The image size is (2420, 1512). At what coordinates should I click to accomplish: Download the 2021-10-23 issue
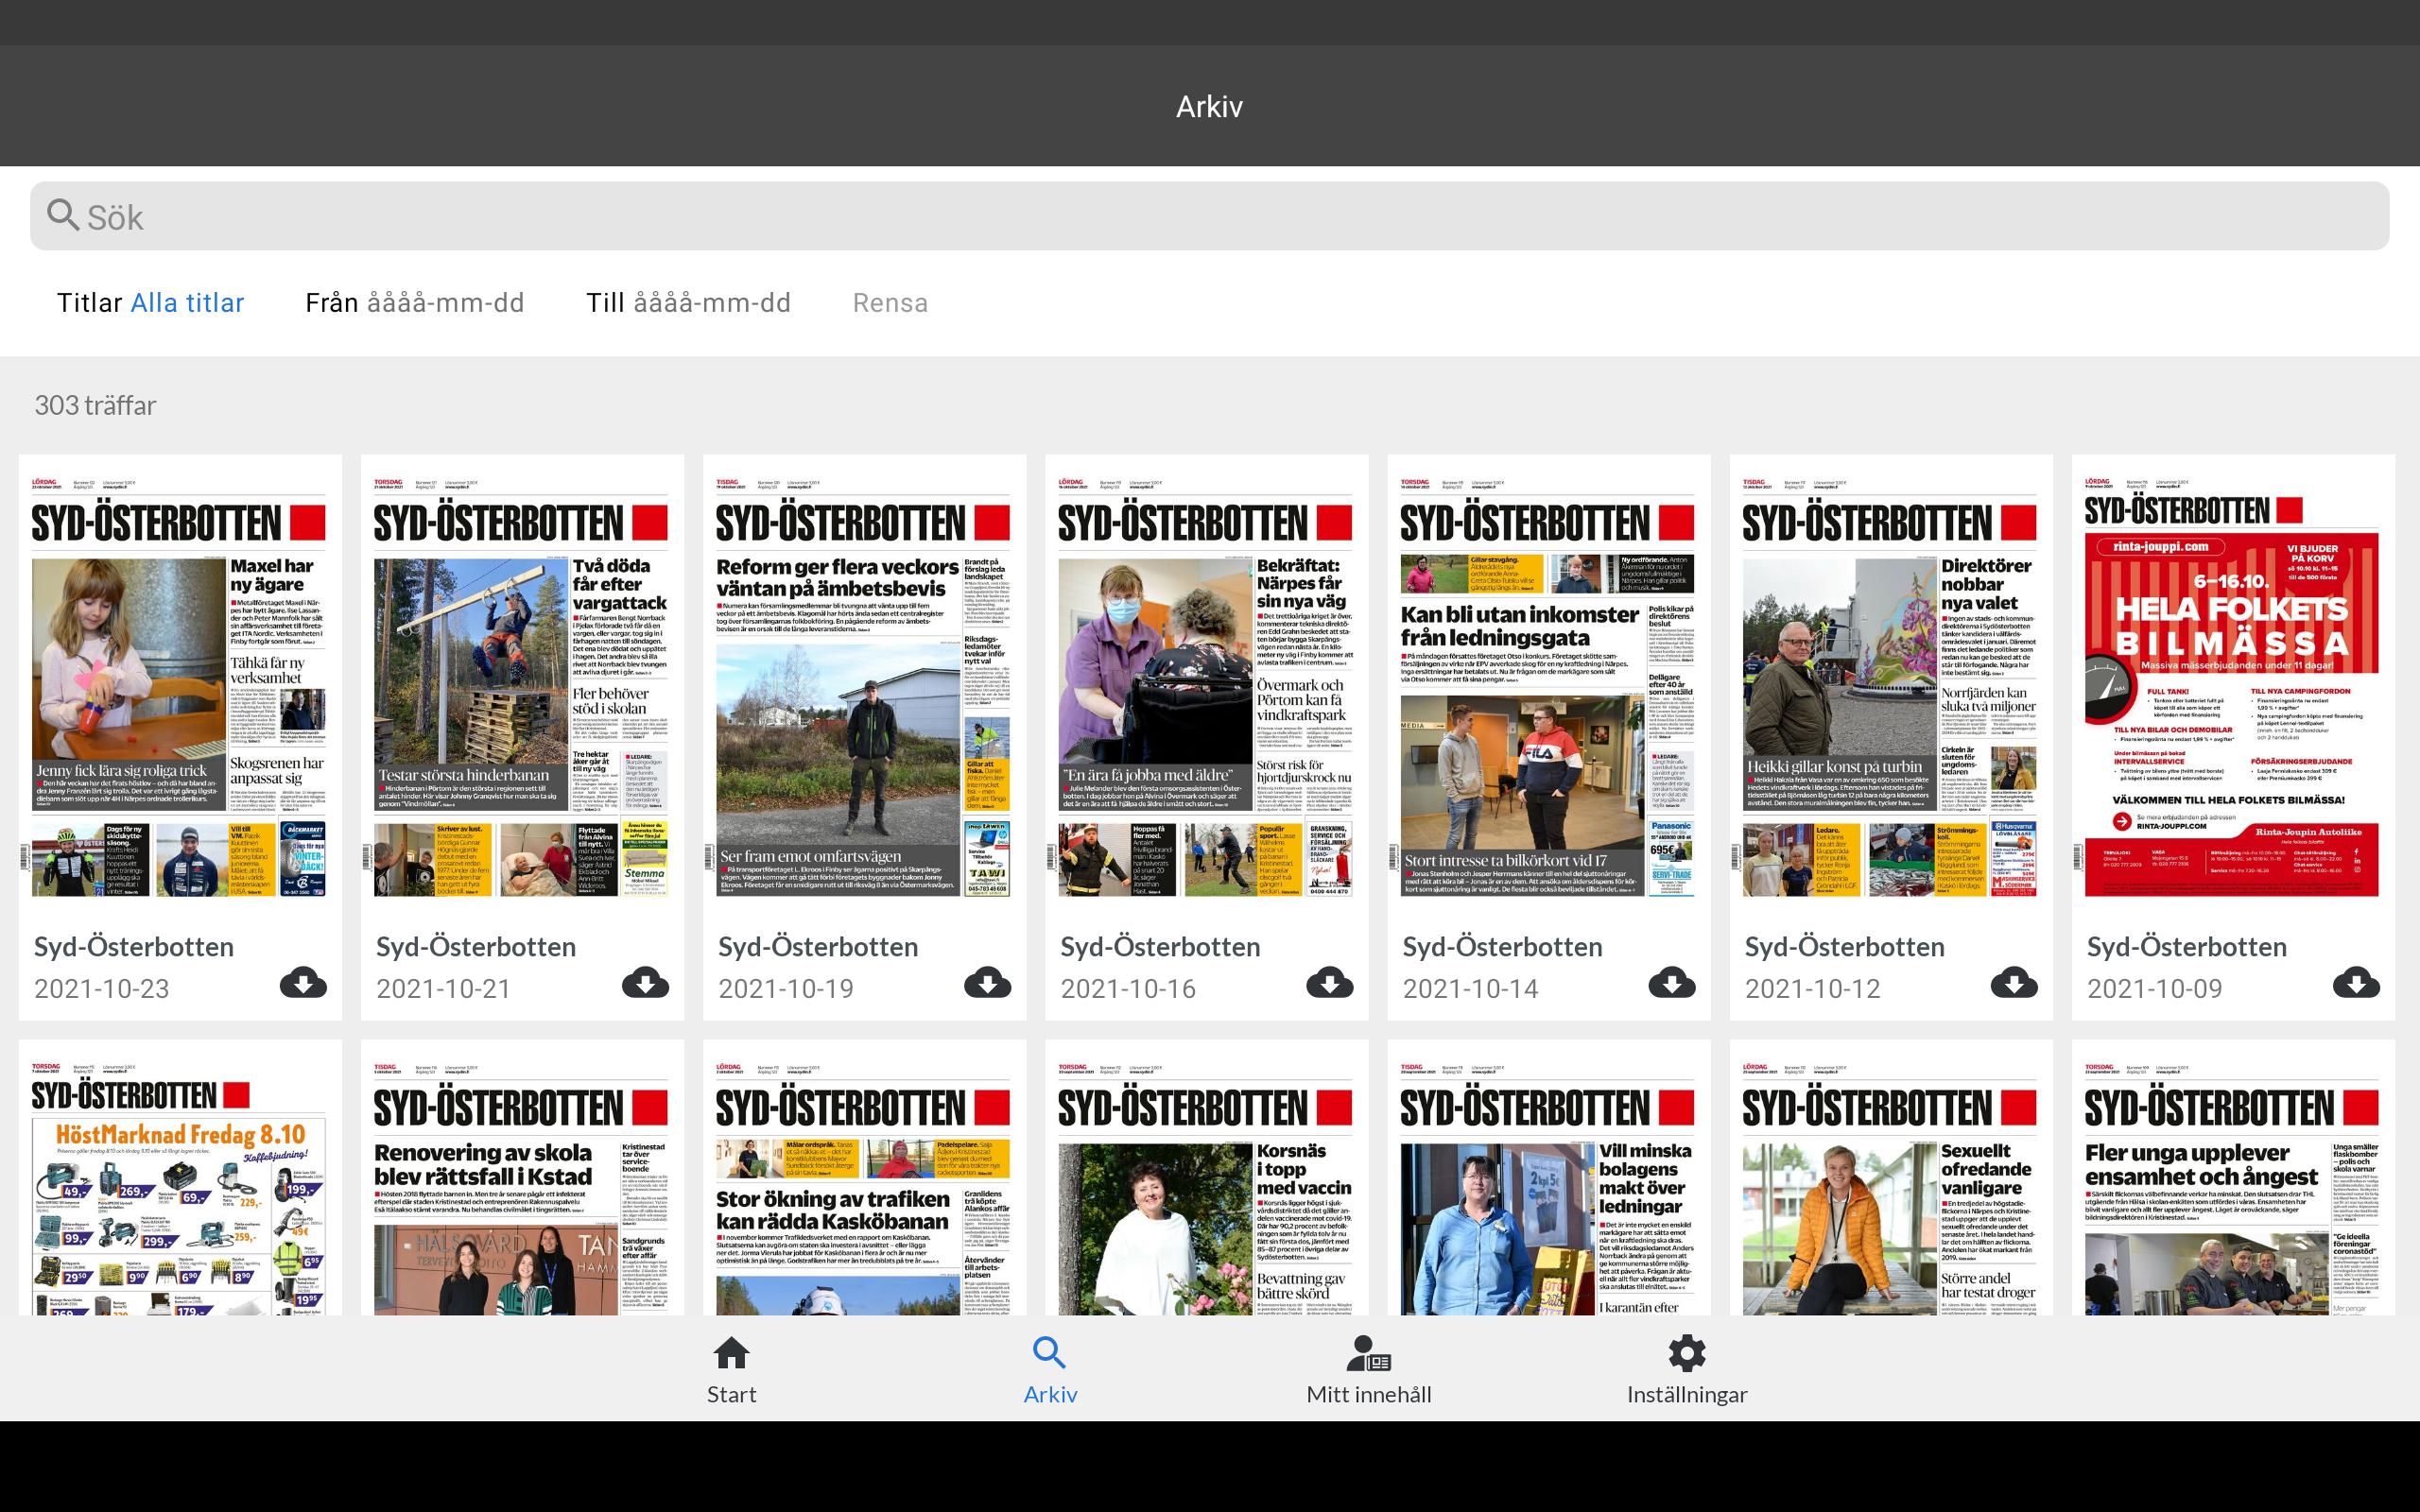point(303,983)
